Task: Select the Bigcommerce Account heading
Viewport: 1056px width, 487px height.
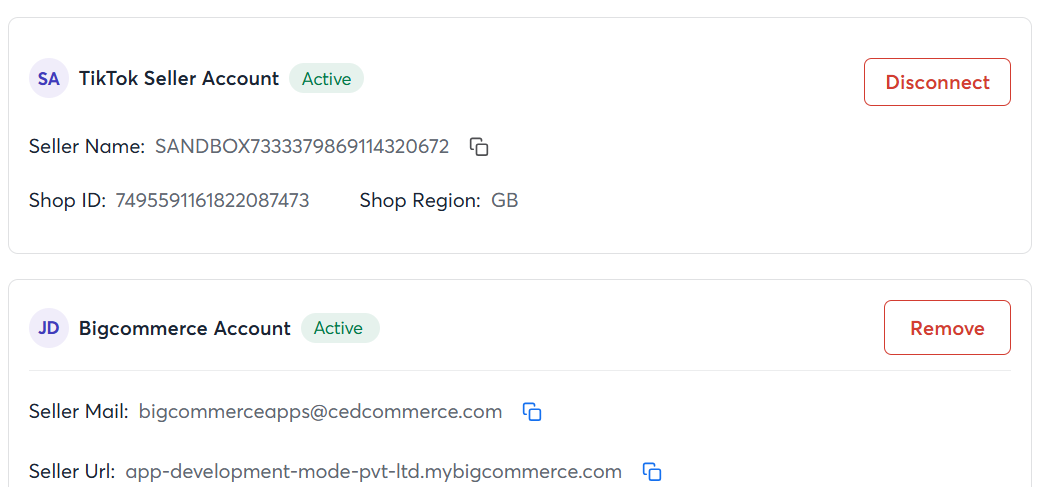Action: pos(185,328)
